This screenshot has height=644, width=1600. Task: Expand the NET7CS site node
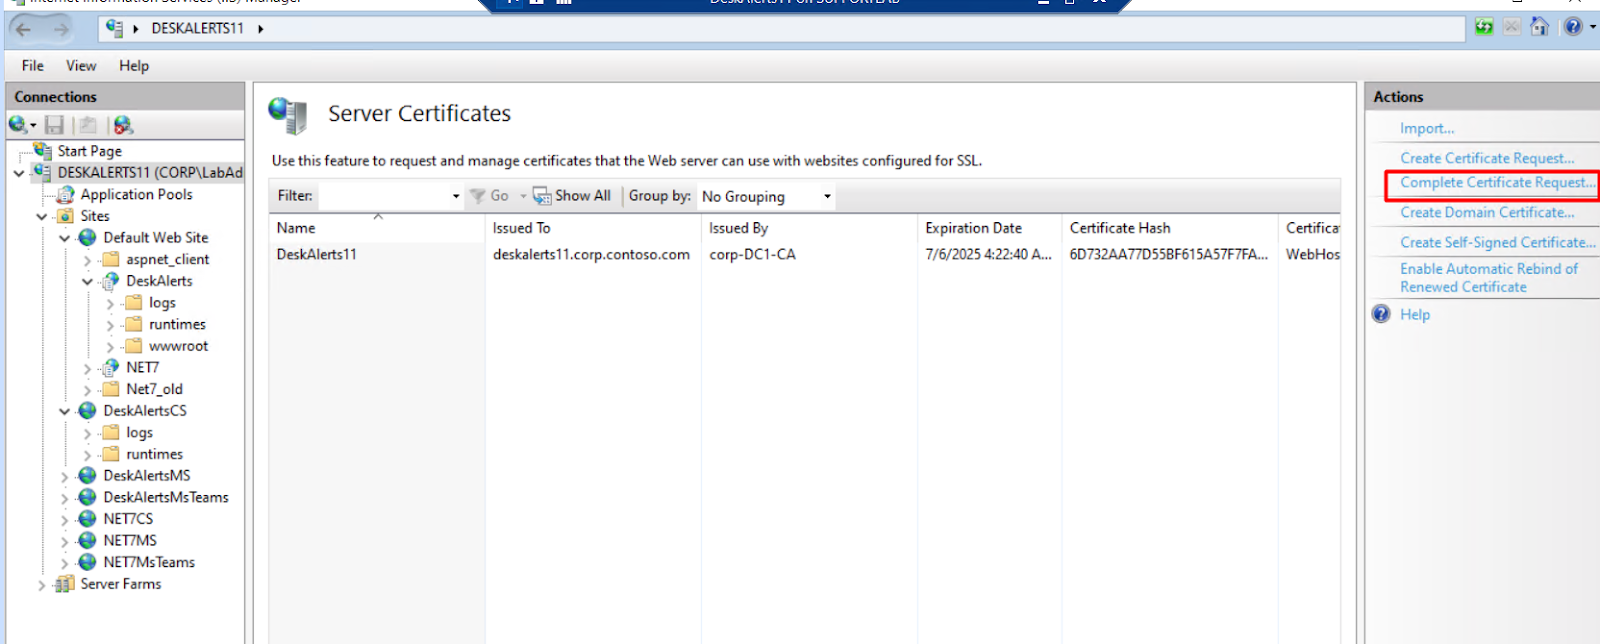click(65, 520)
